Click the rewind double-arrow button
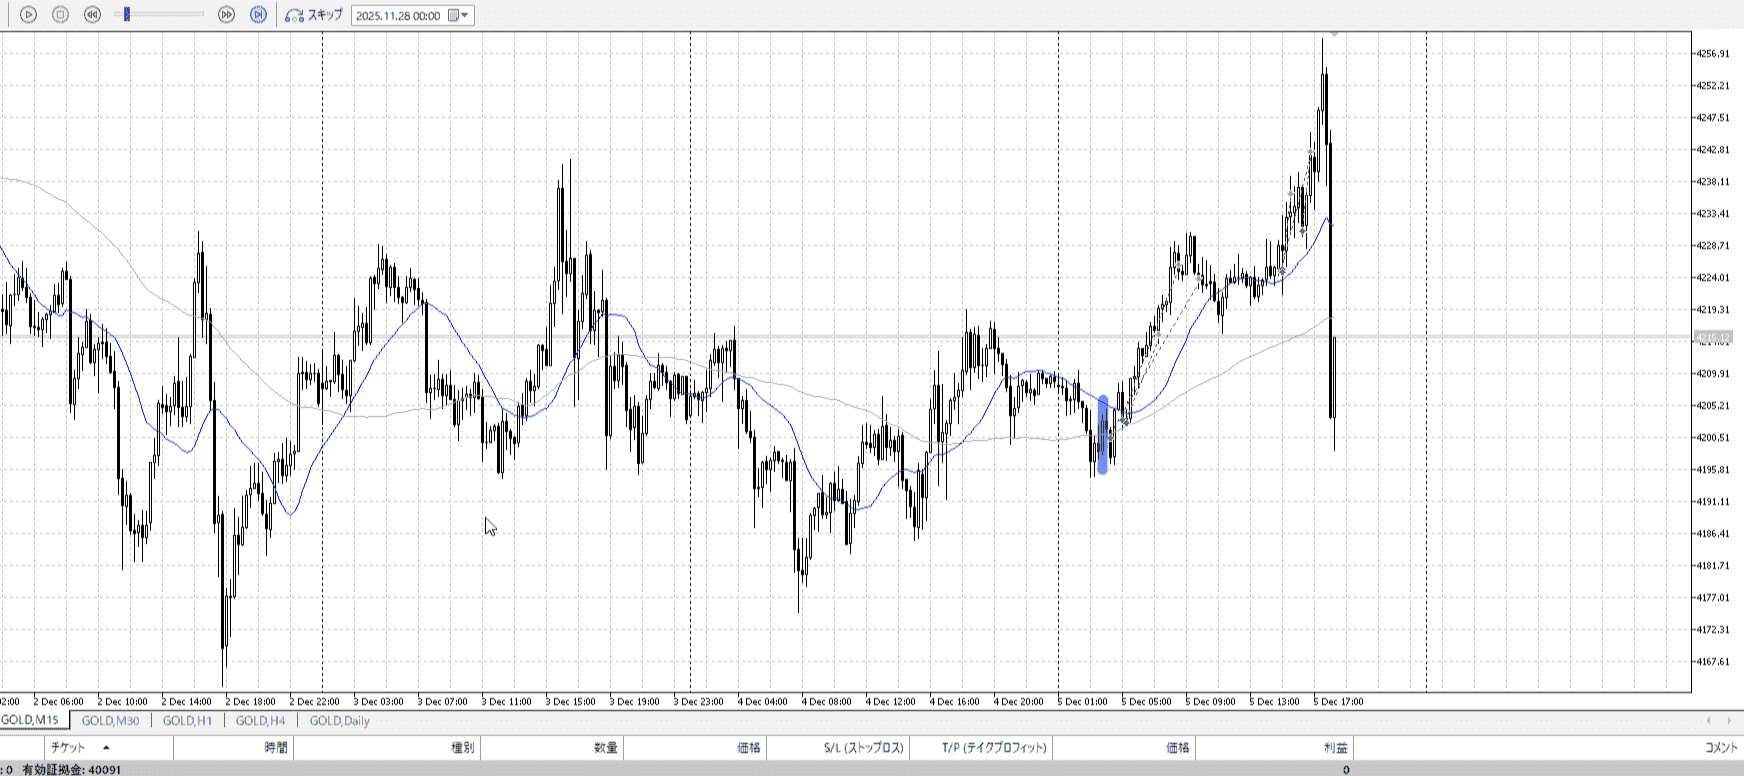1744x776 pixels. point(92,15)
